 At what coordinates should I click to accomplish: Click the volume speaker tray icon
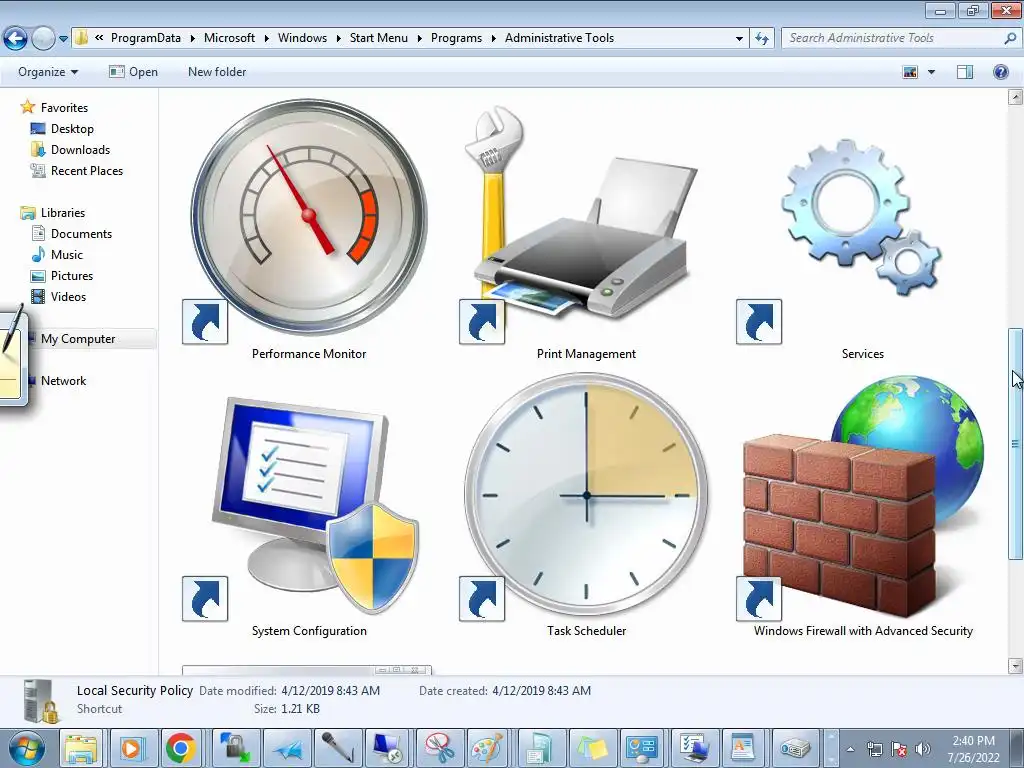point(922,749)
